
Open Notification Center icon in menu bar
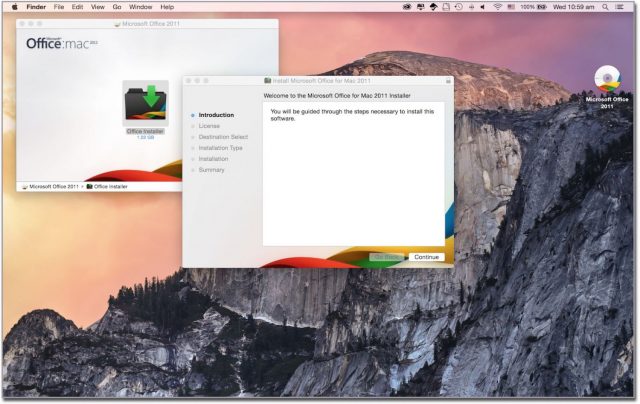click(620, 7)
